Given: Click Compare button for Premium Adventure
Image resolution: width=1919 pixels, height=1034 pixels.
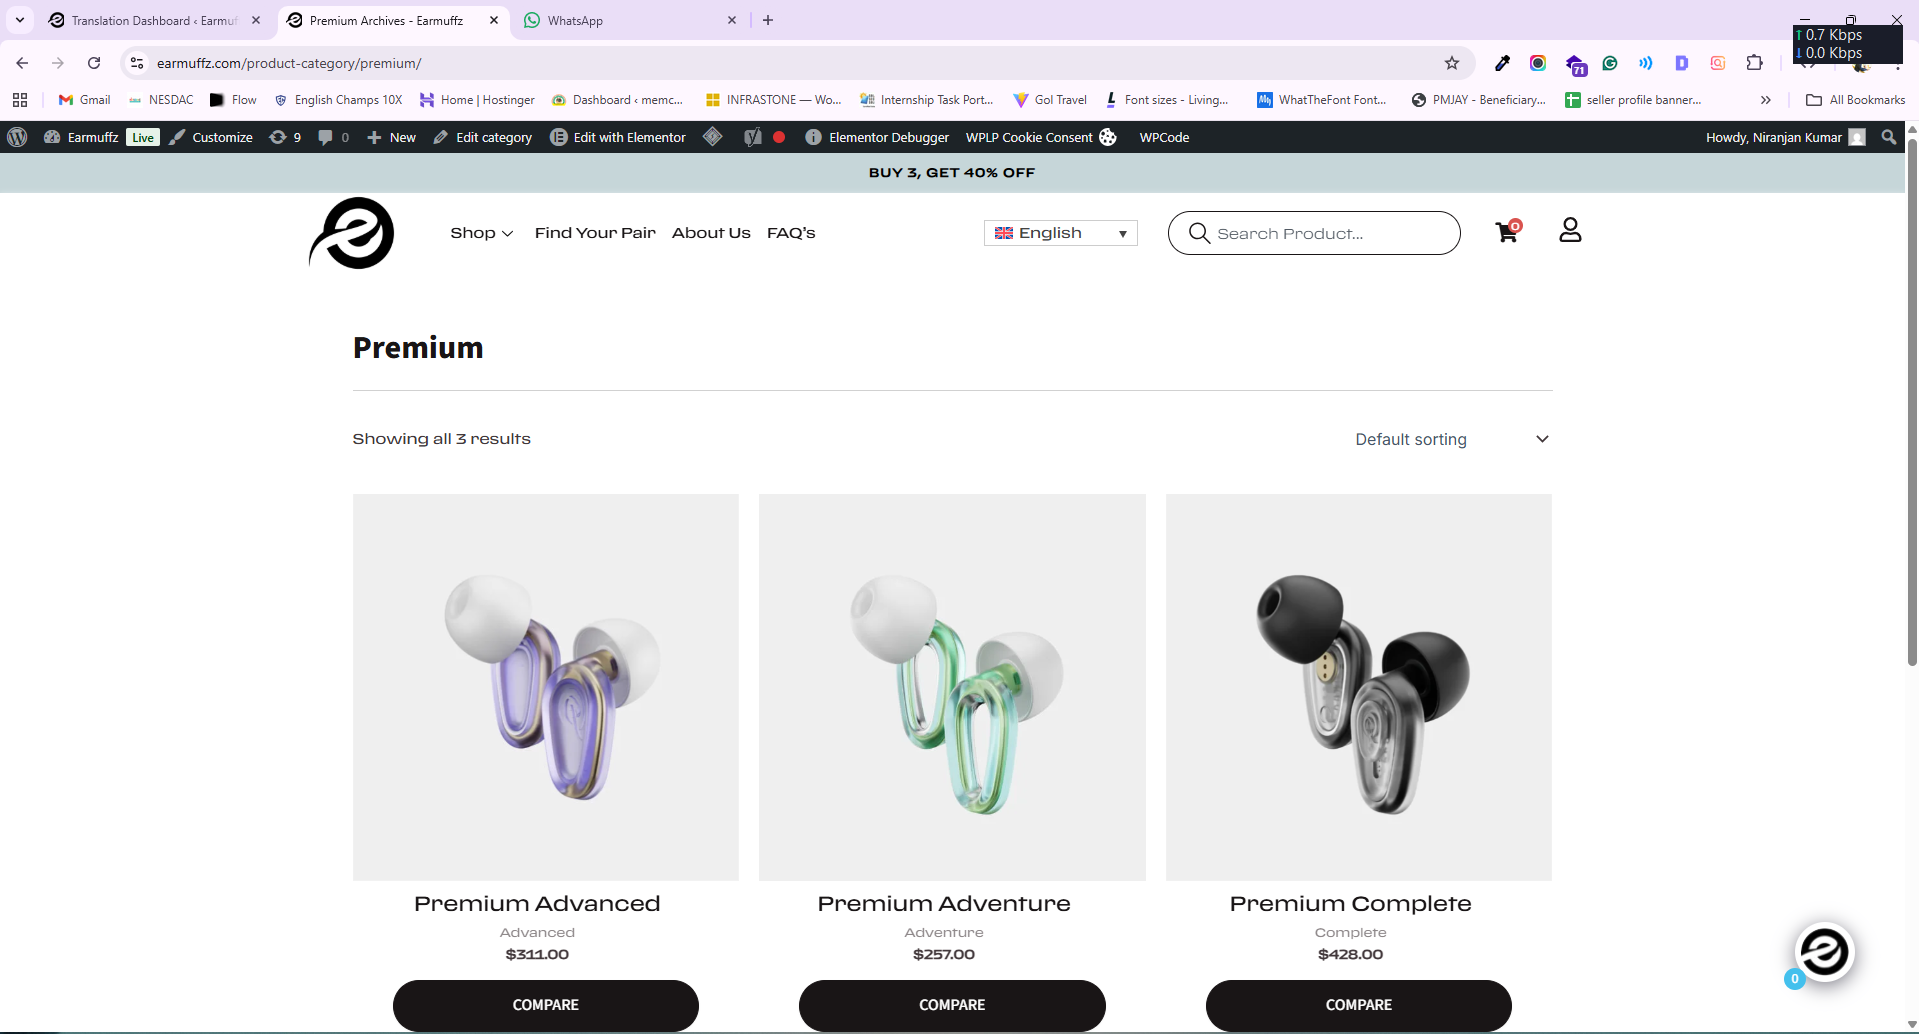Looking at the screenshot, I should click(952, 1005).
